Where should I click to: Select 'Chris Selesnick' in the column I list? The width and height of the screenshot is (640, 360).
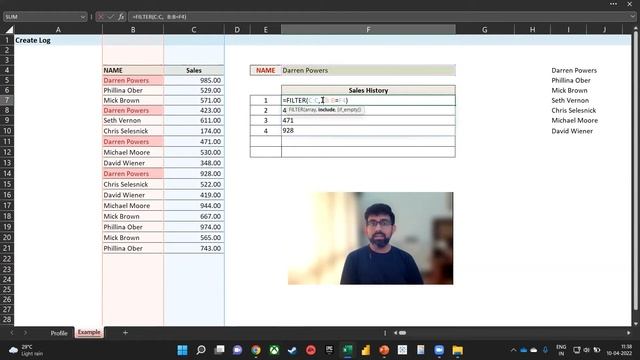tap(573, 110)
